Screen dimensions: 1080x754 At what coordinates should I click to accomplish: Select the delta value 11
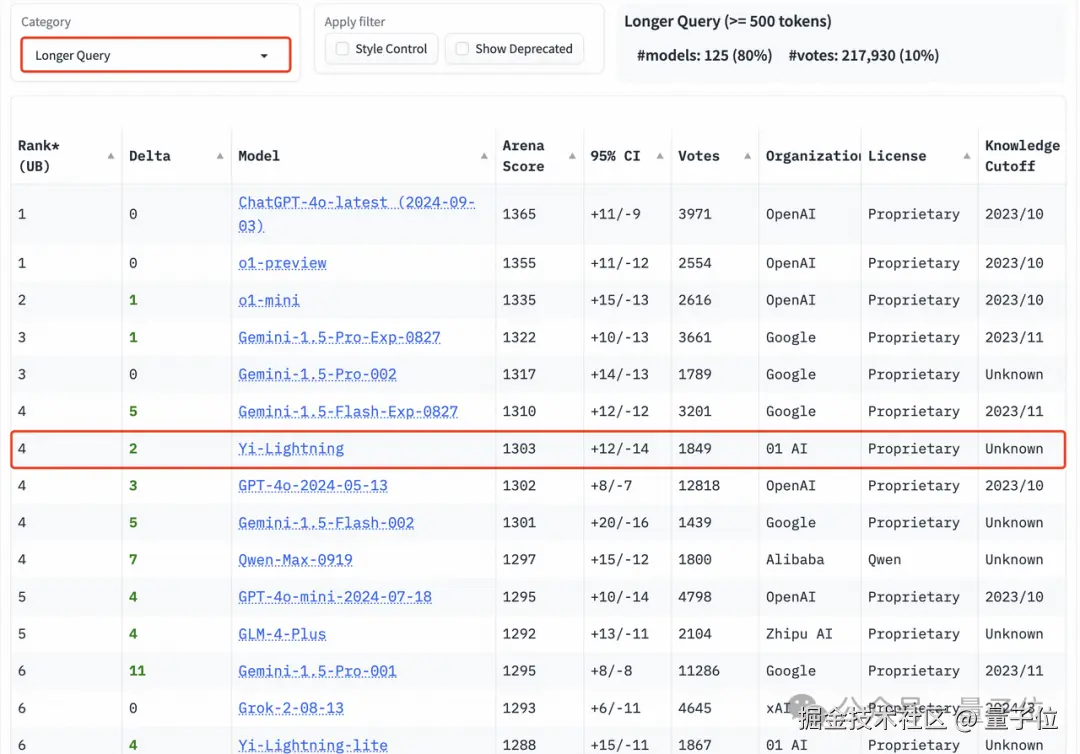pos(137,671)
